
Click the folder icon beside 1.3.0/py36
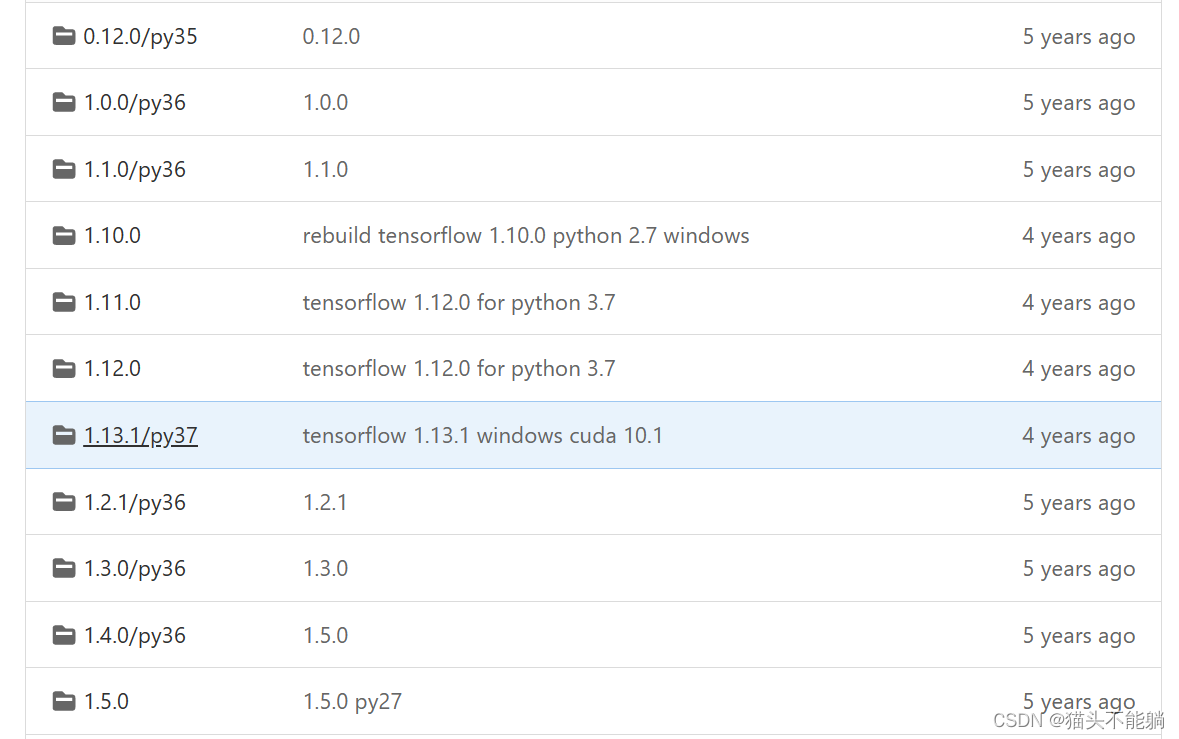click(x=64, y=568)
